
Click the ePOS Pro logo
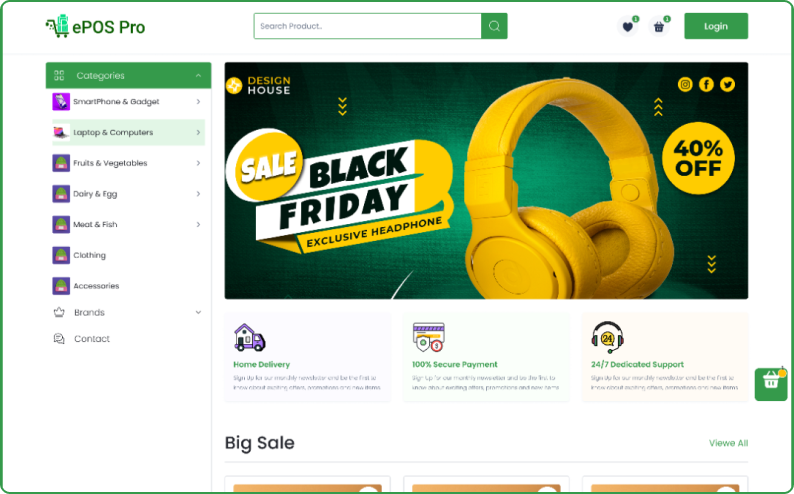pos(95,26)
